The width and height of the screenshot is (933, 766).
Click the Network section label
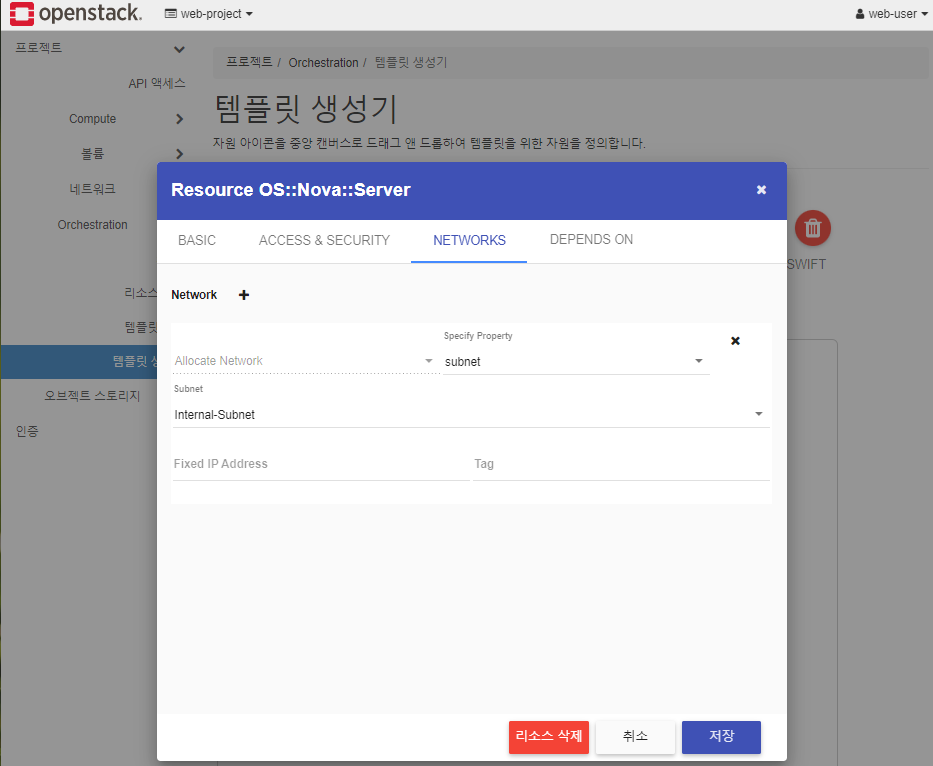pos(194,295)
